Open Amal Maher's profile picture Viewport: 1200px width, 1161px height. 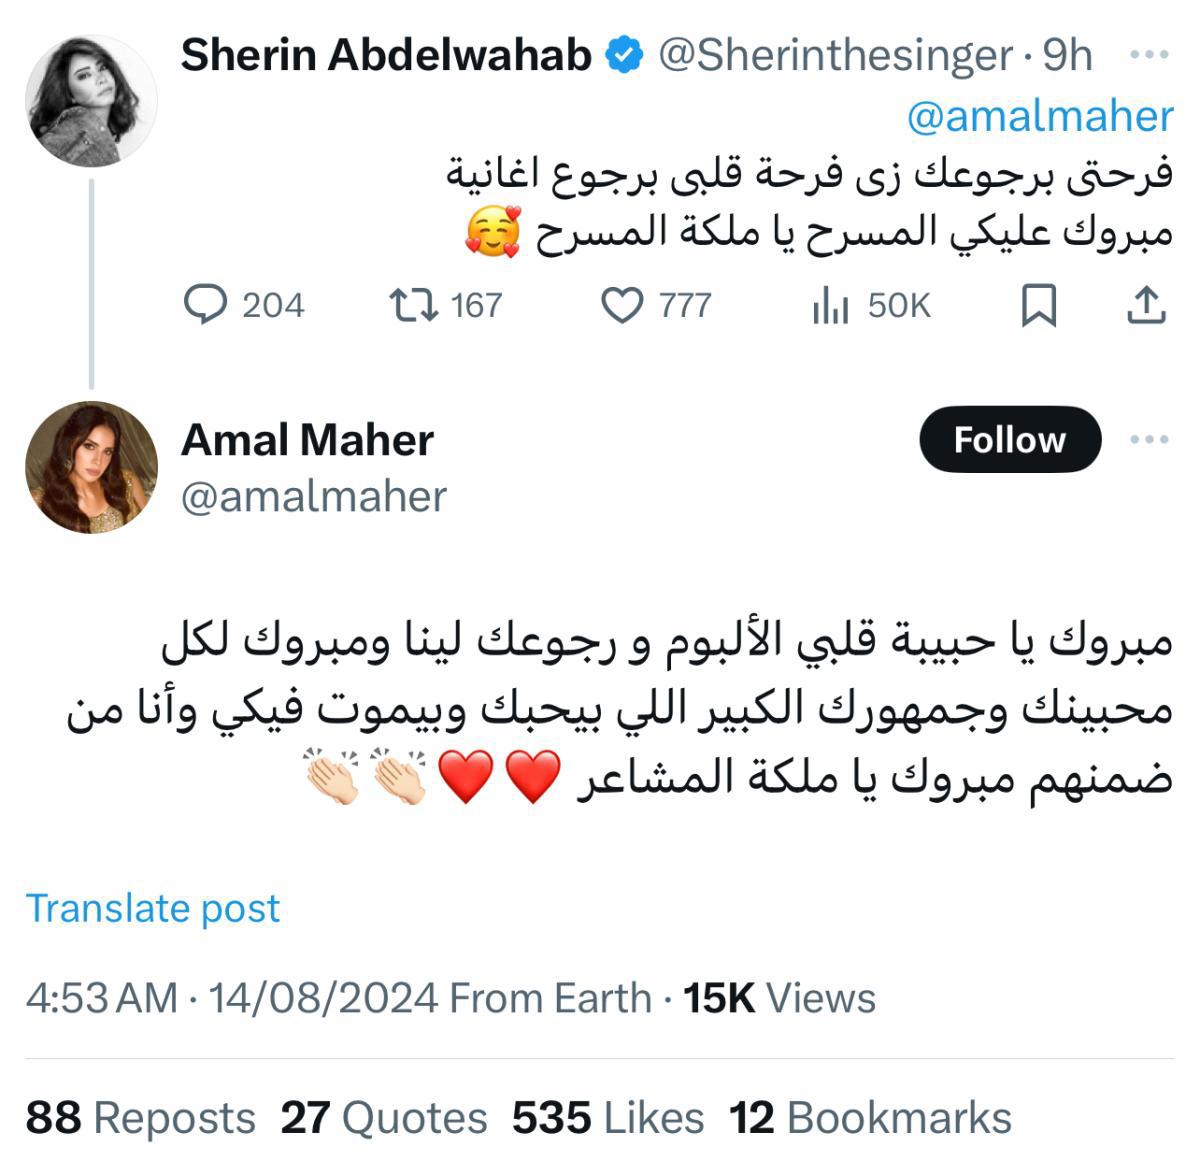tap(91, 467)
